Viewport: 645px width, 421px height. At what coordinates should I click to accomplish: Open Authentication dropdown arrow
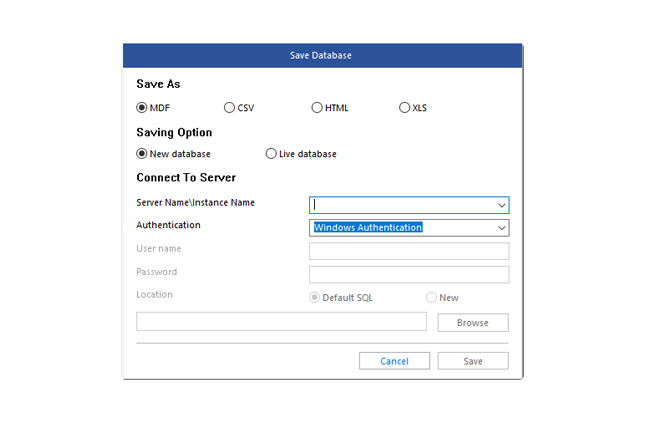coord(501,228)
